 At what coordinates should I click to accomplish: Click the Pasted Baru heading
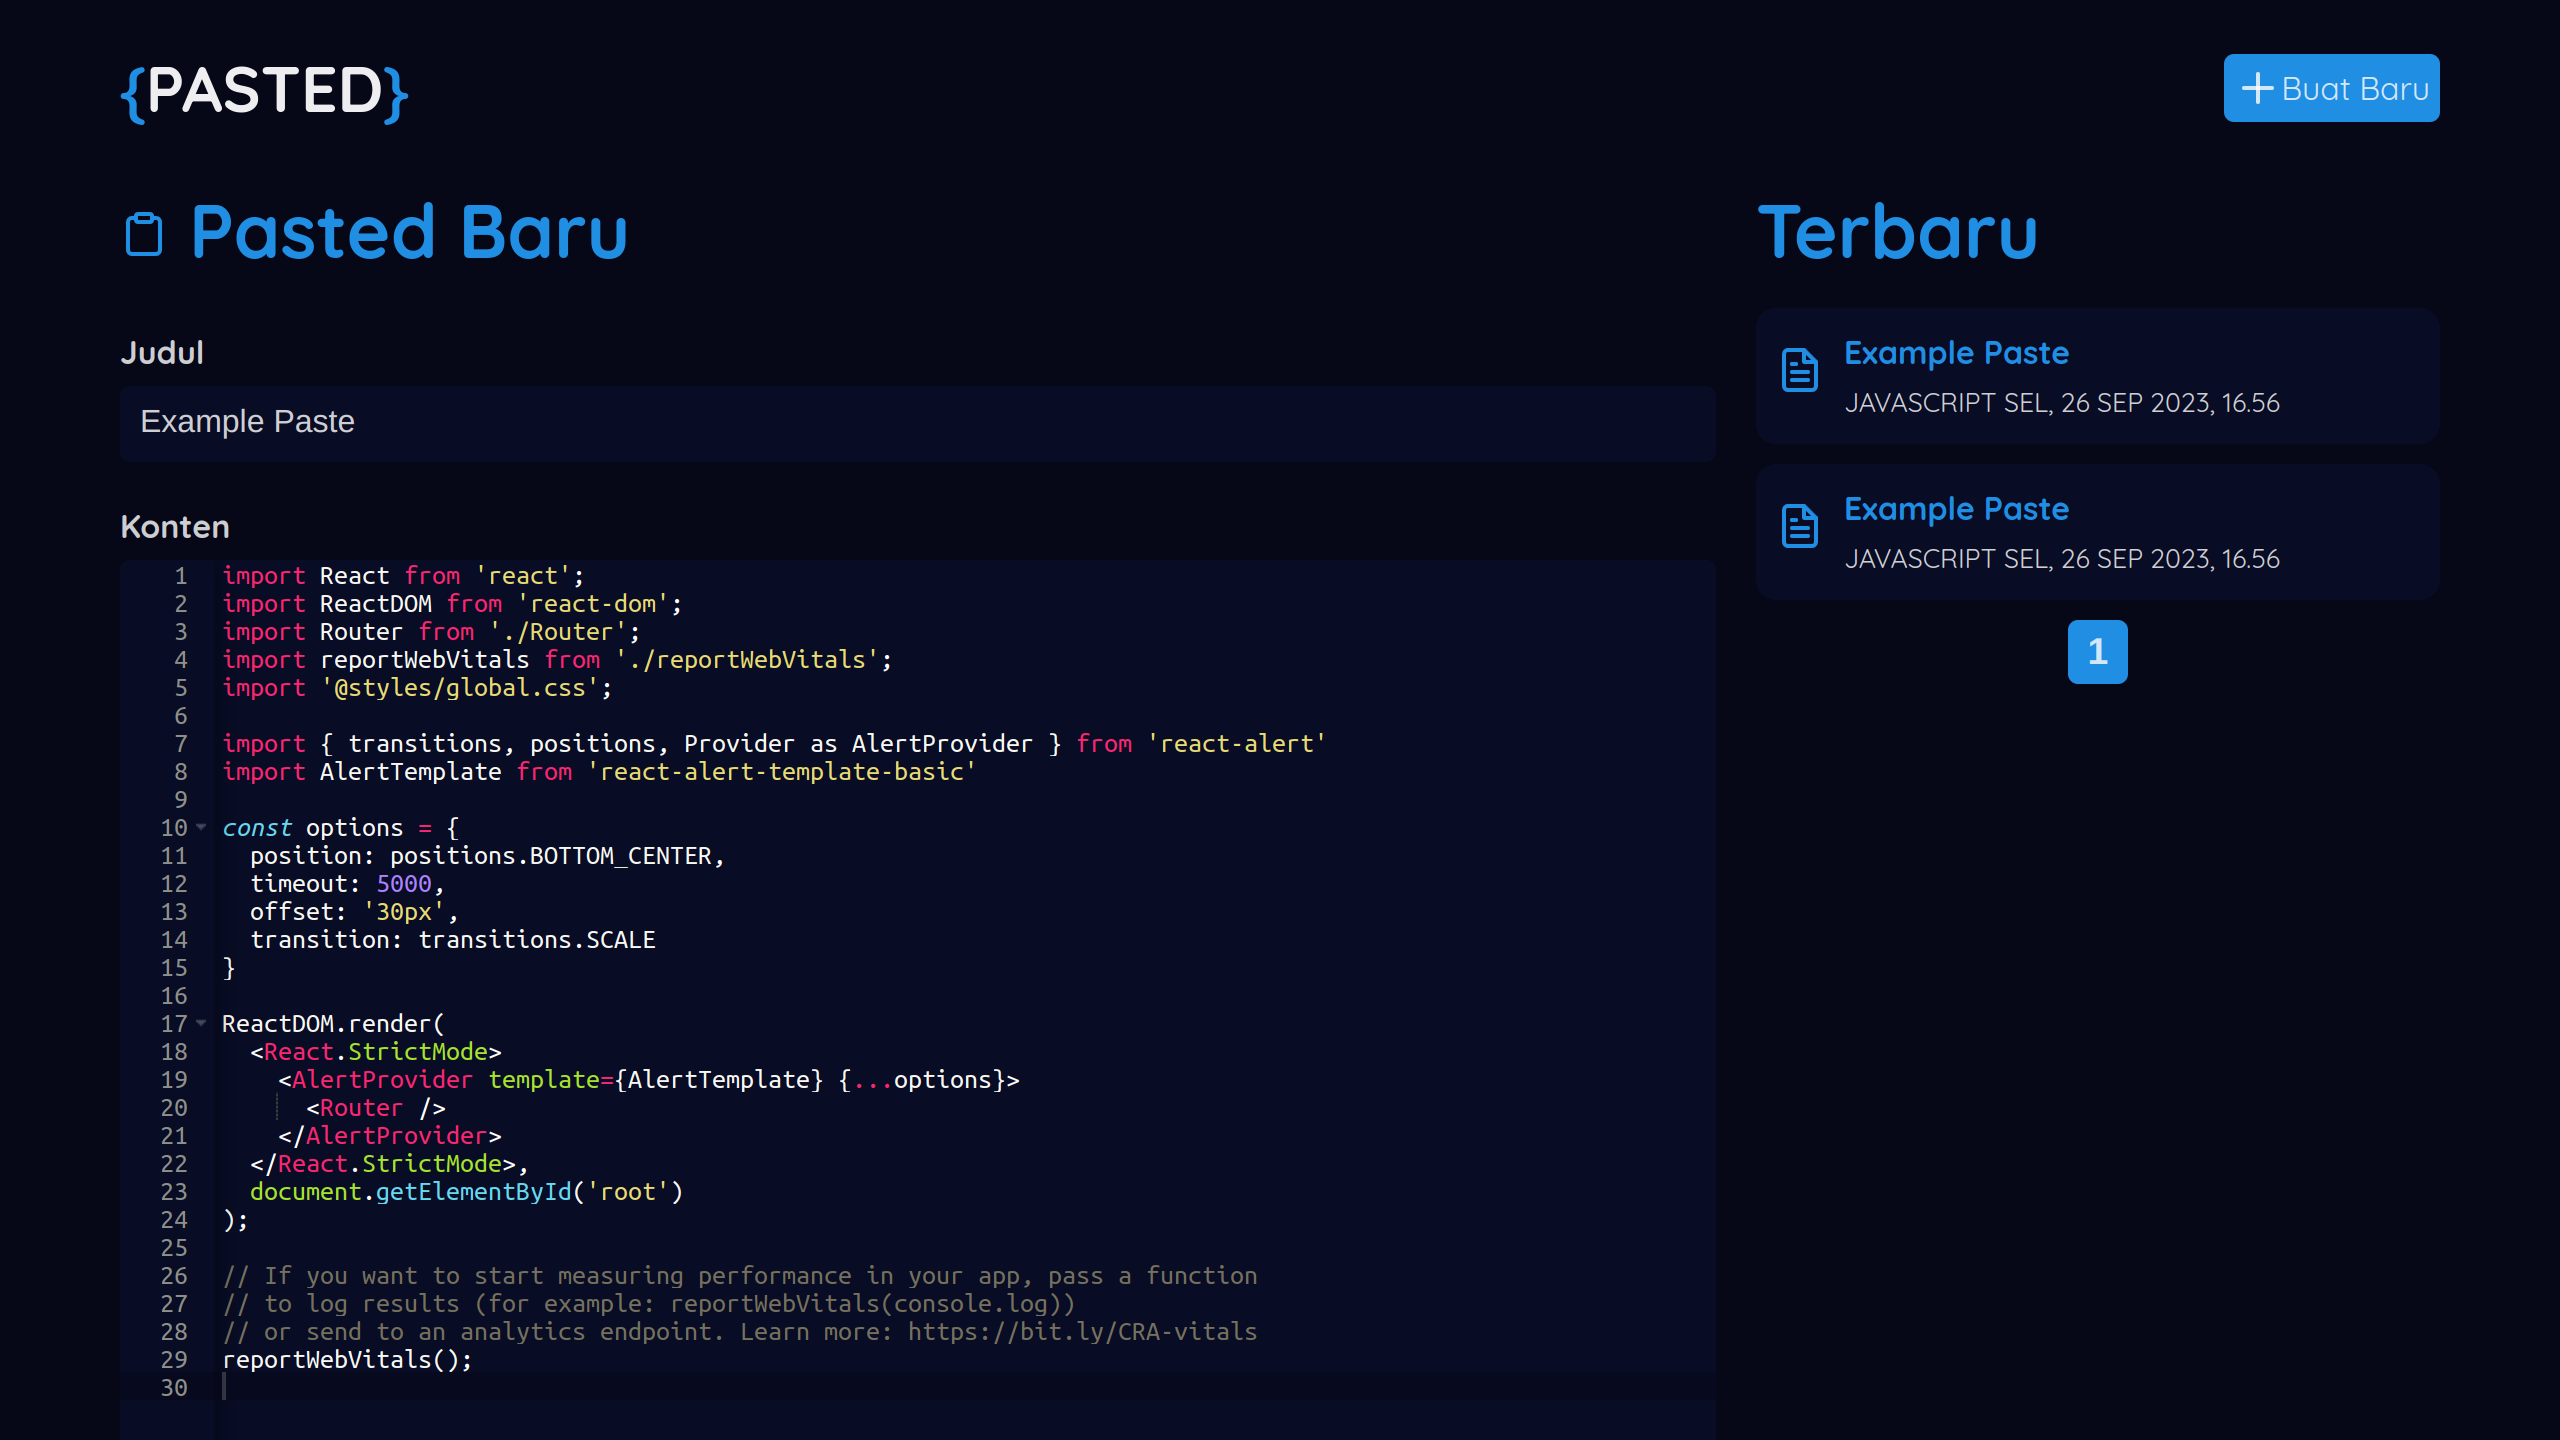[409, 232]
